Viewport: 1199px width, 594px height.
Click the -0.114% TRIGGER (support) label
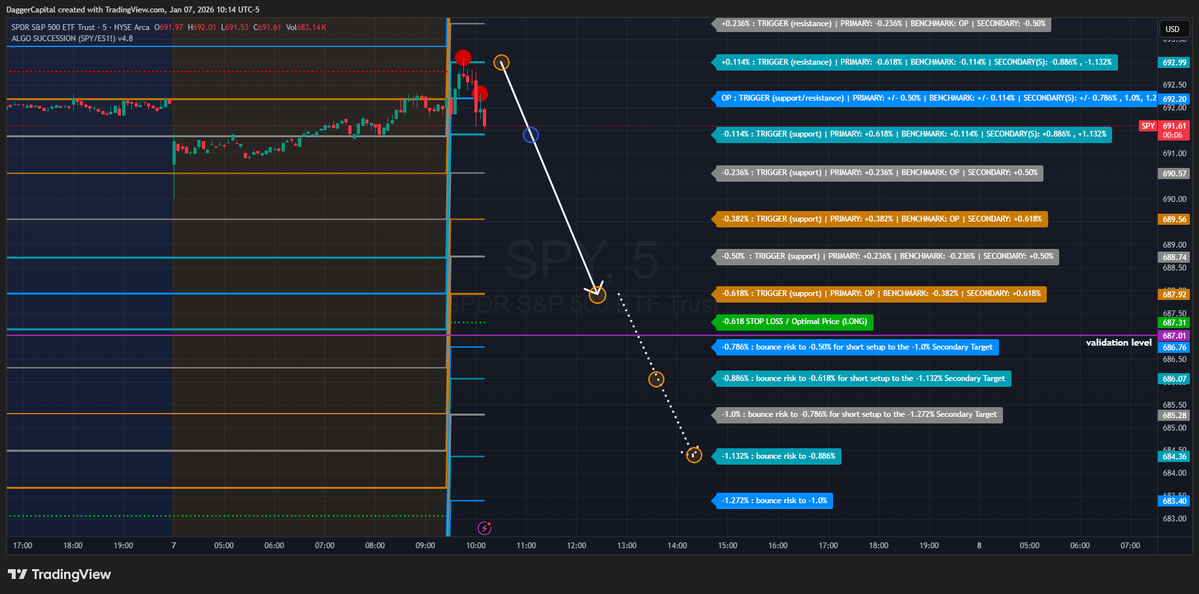913,135
